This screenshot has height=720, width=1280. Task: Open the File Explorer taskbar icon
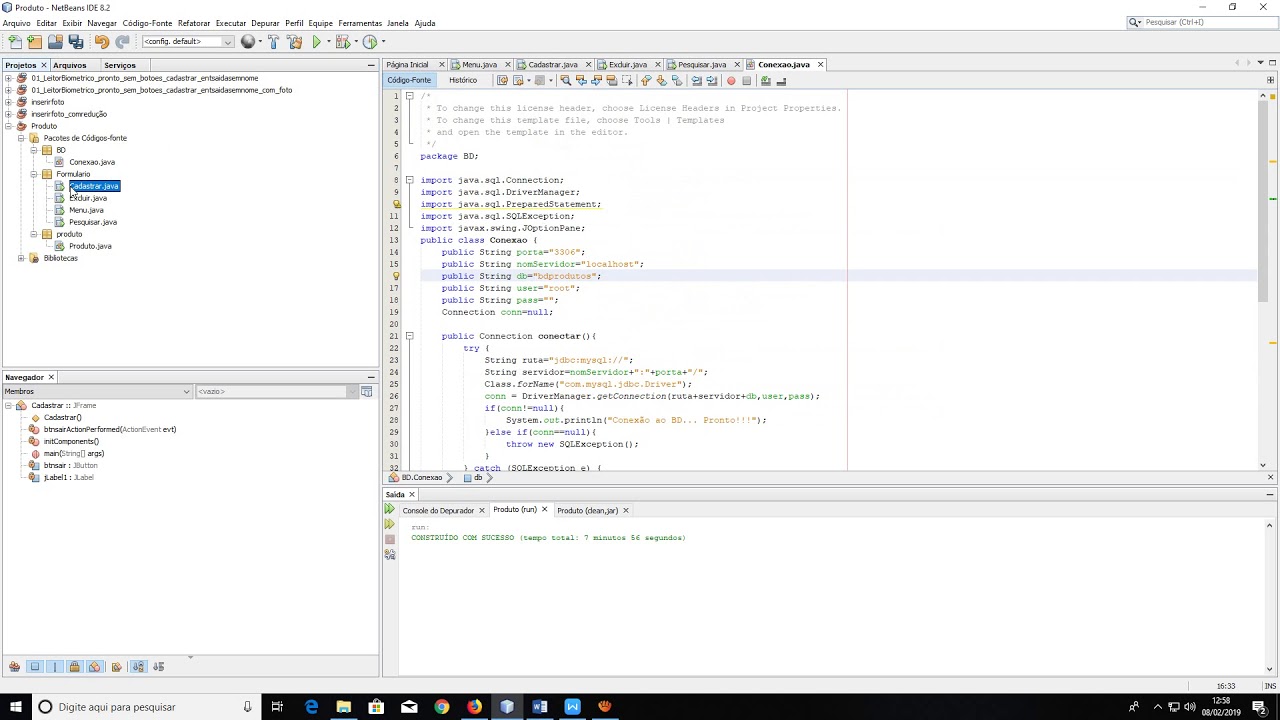coord(343,707)
